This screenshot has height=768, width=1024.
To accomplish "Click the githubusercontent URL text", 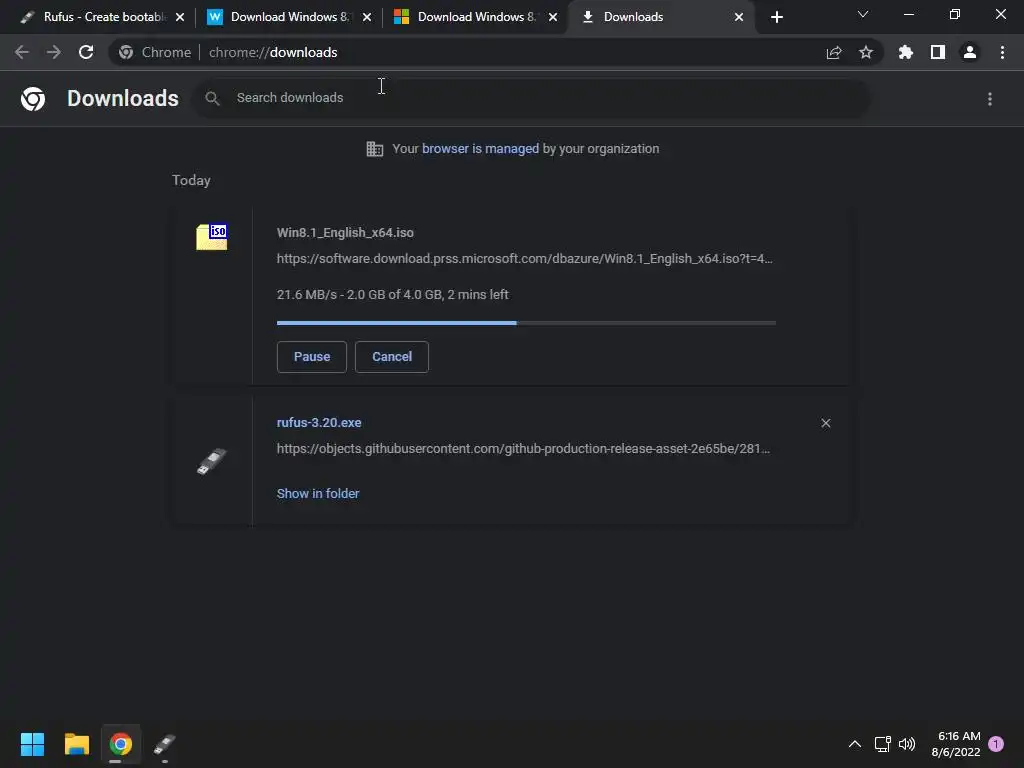I will click(523, 449).
